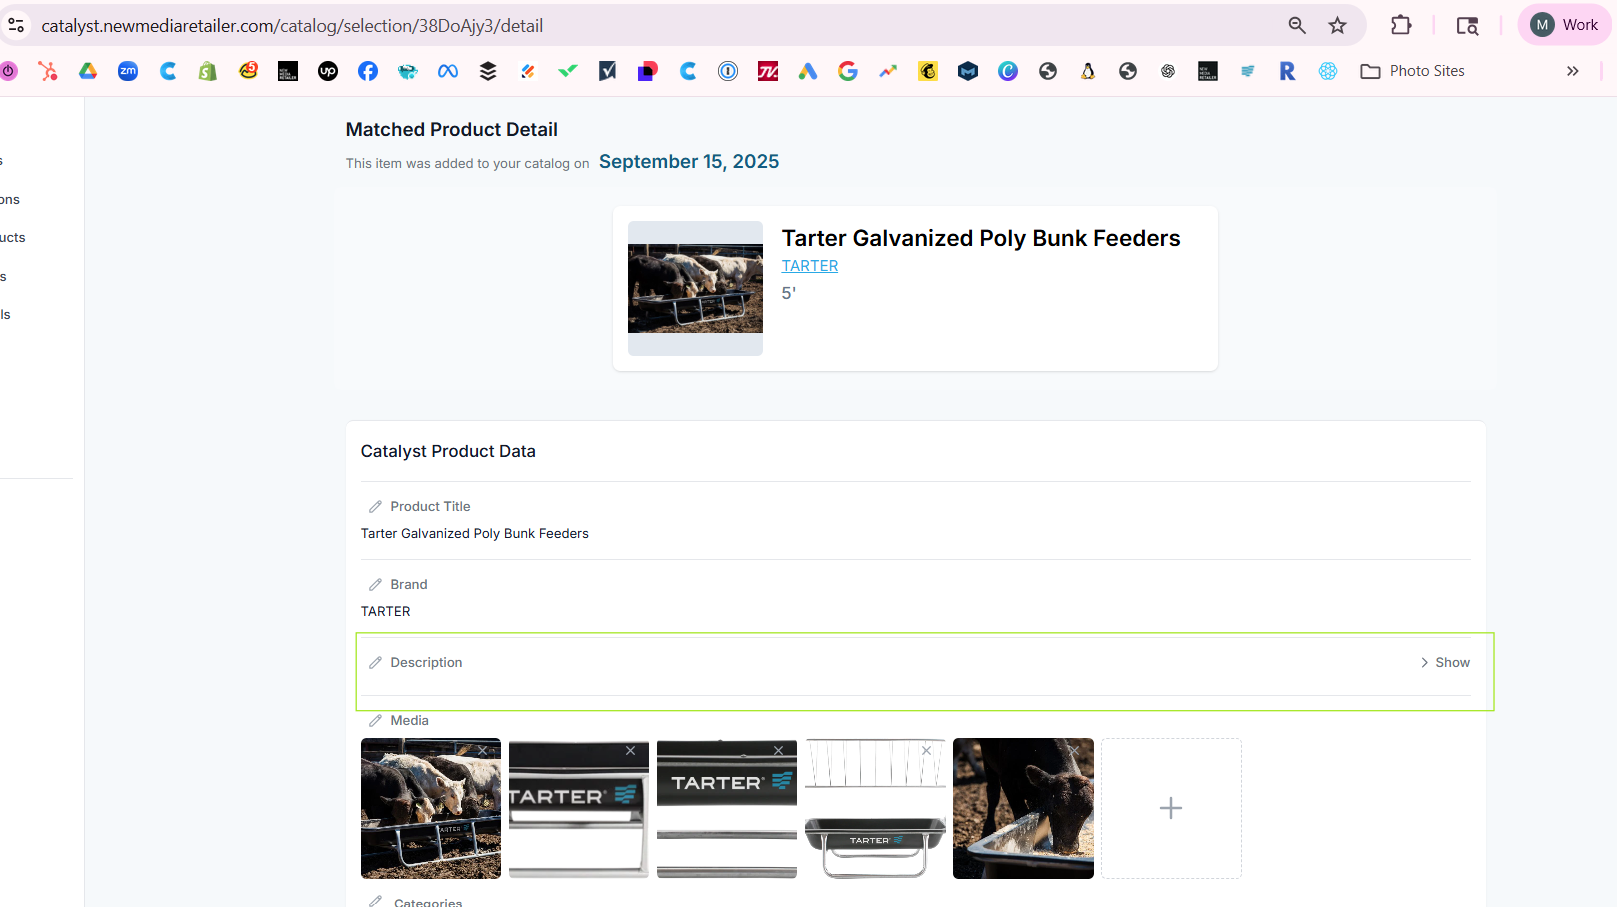
Task: Select black calf eating media thumbnail
Action: coord(1023,808)
